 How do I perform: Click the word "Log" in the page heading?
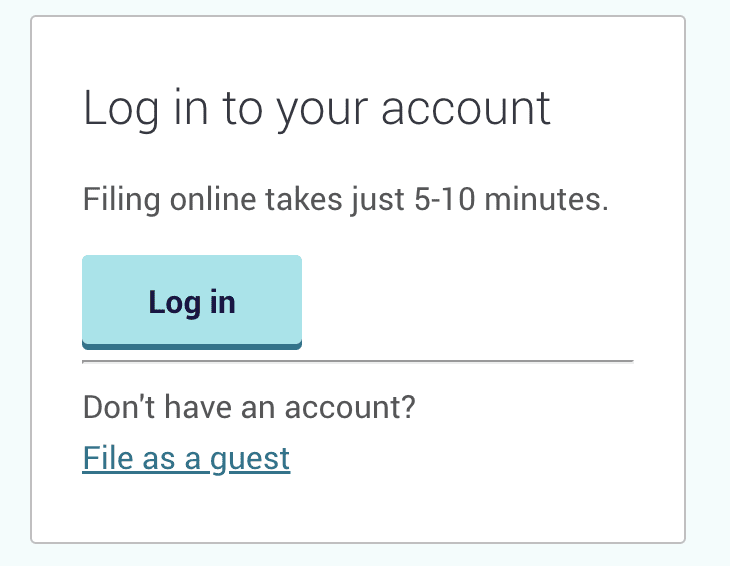121,109
